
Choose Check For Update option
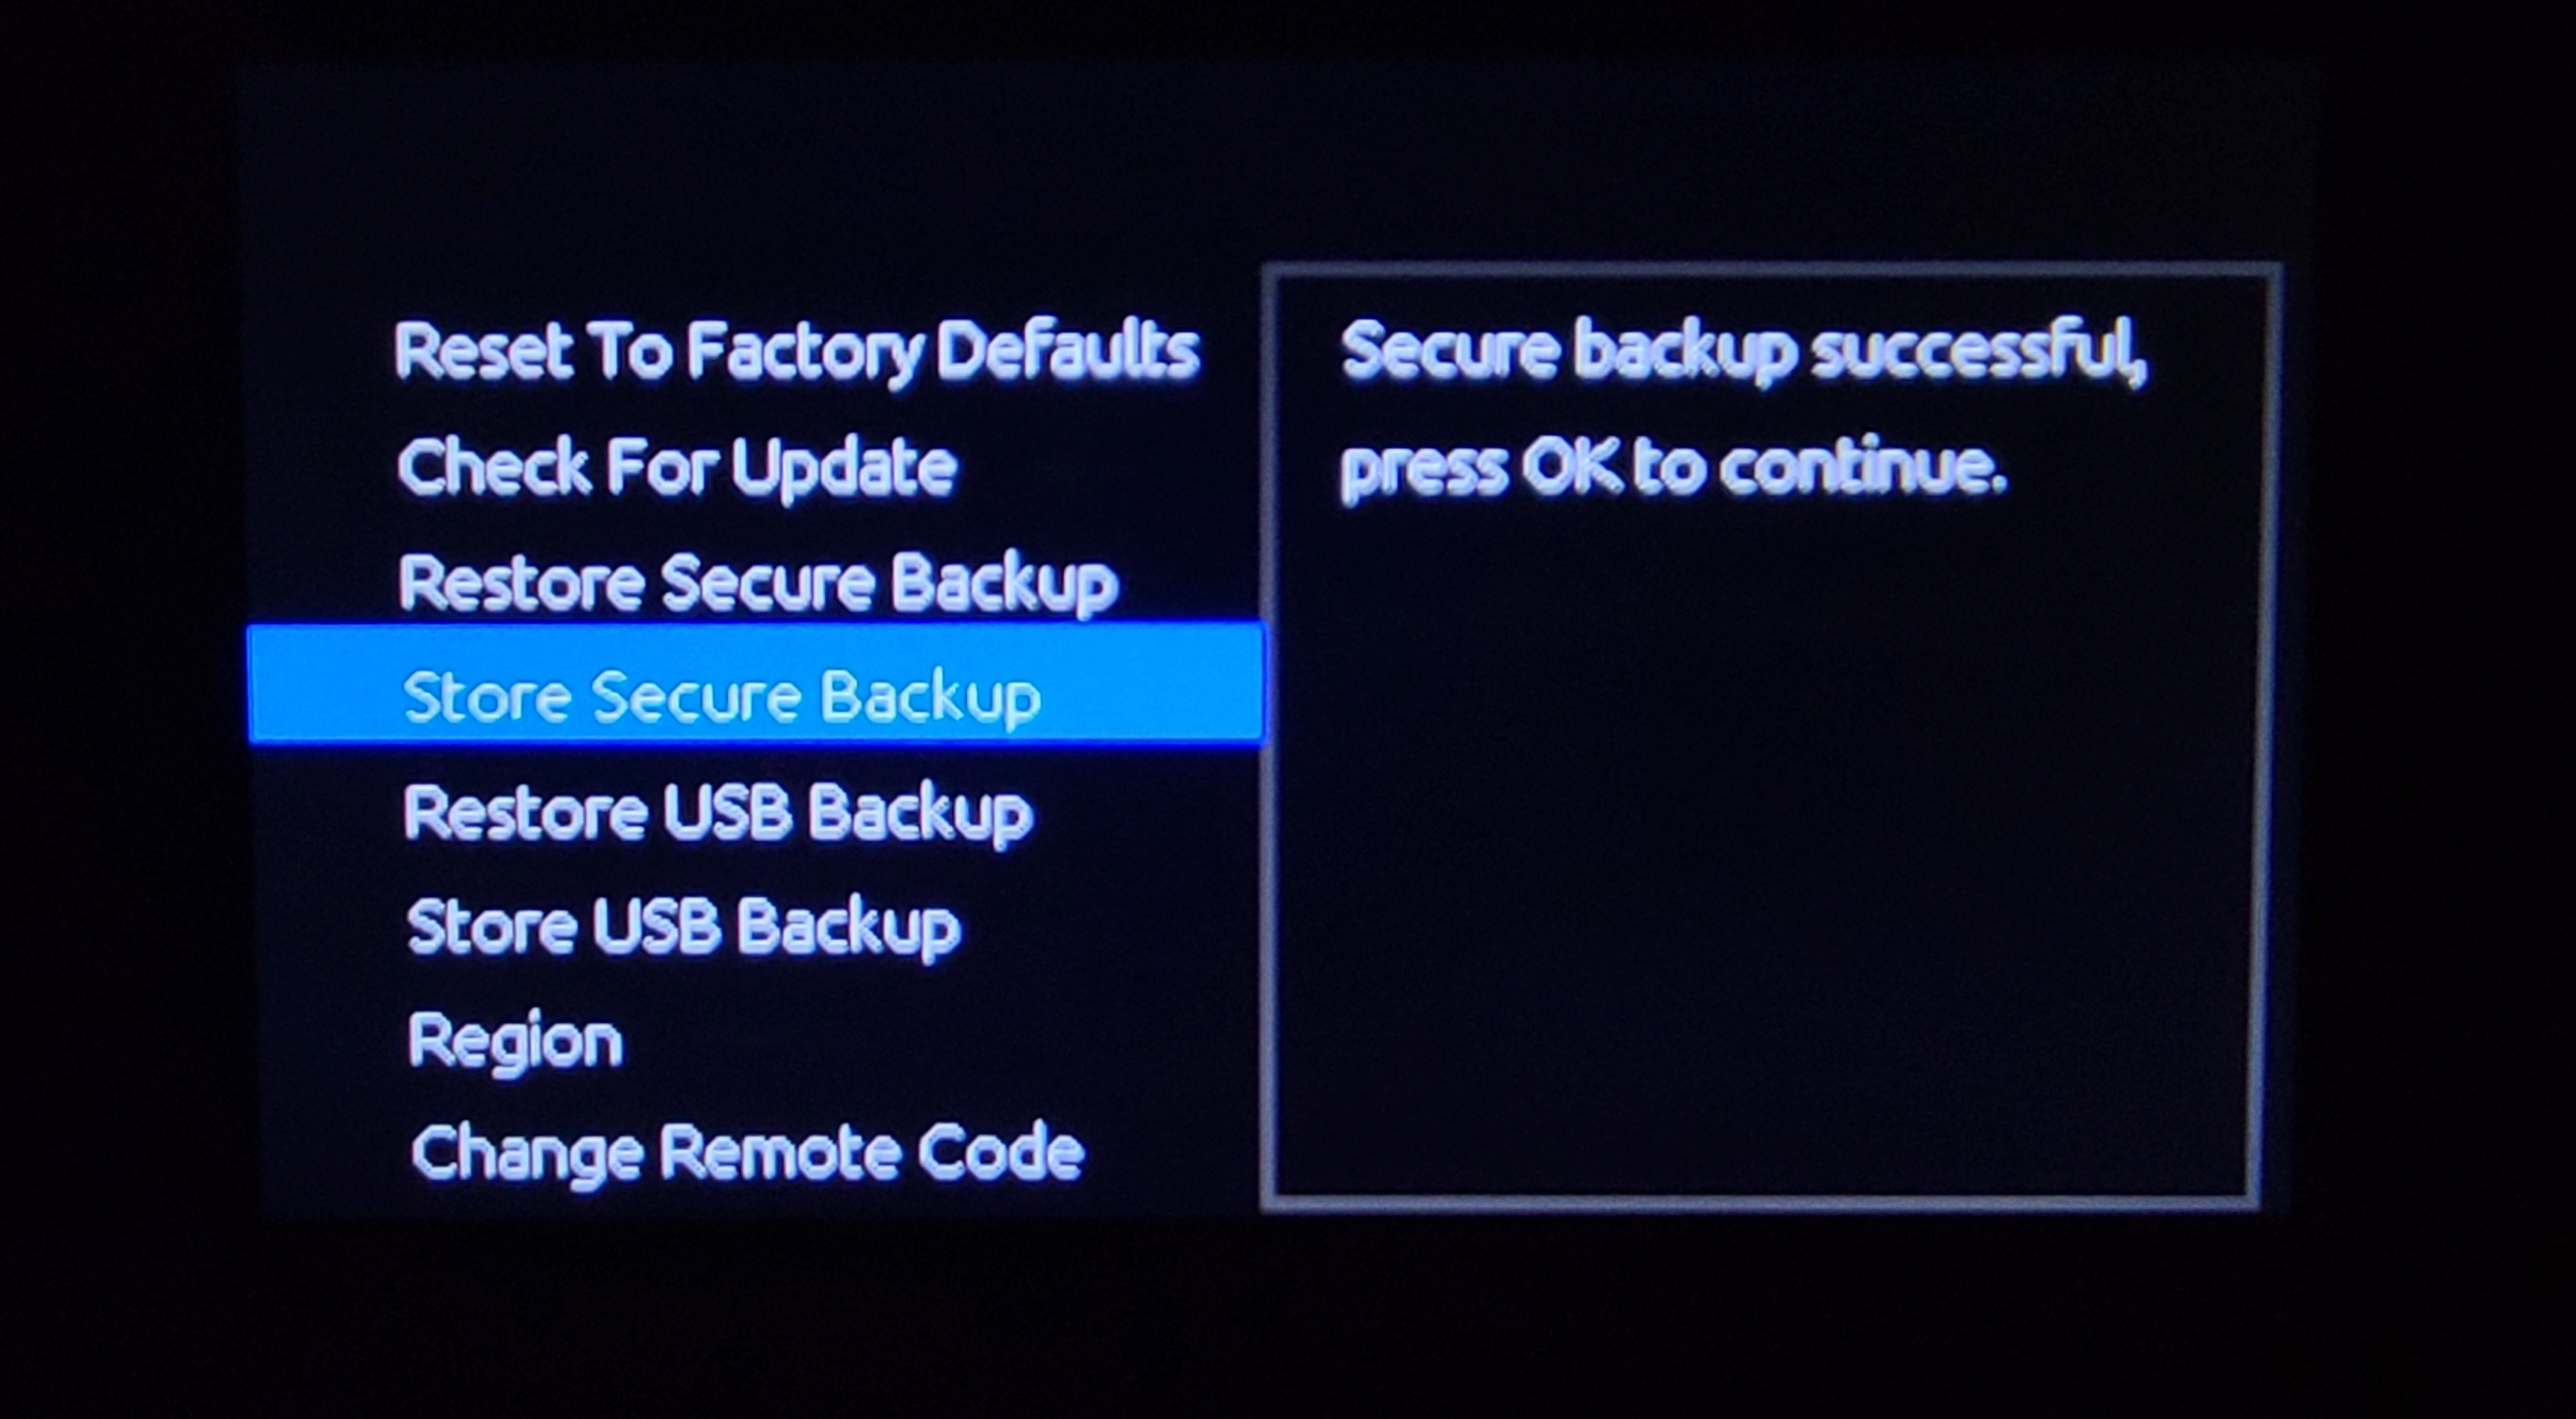tap(677, 468)
